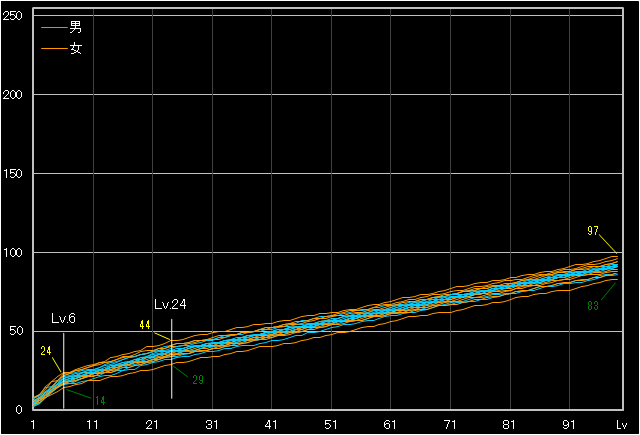Click the blue 男 legend line

pos(54,28)
